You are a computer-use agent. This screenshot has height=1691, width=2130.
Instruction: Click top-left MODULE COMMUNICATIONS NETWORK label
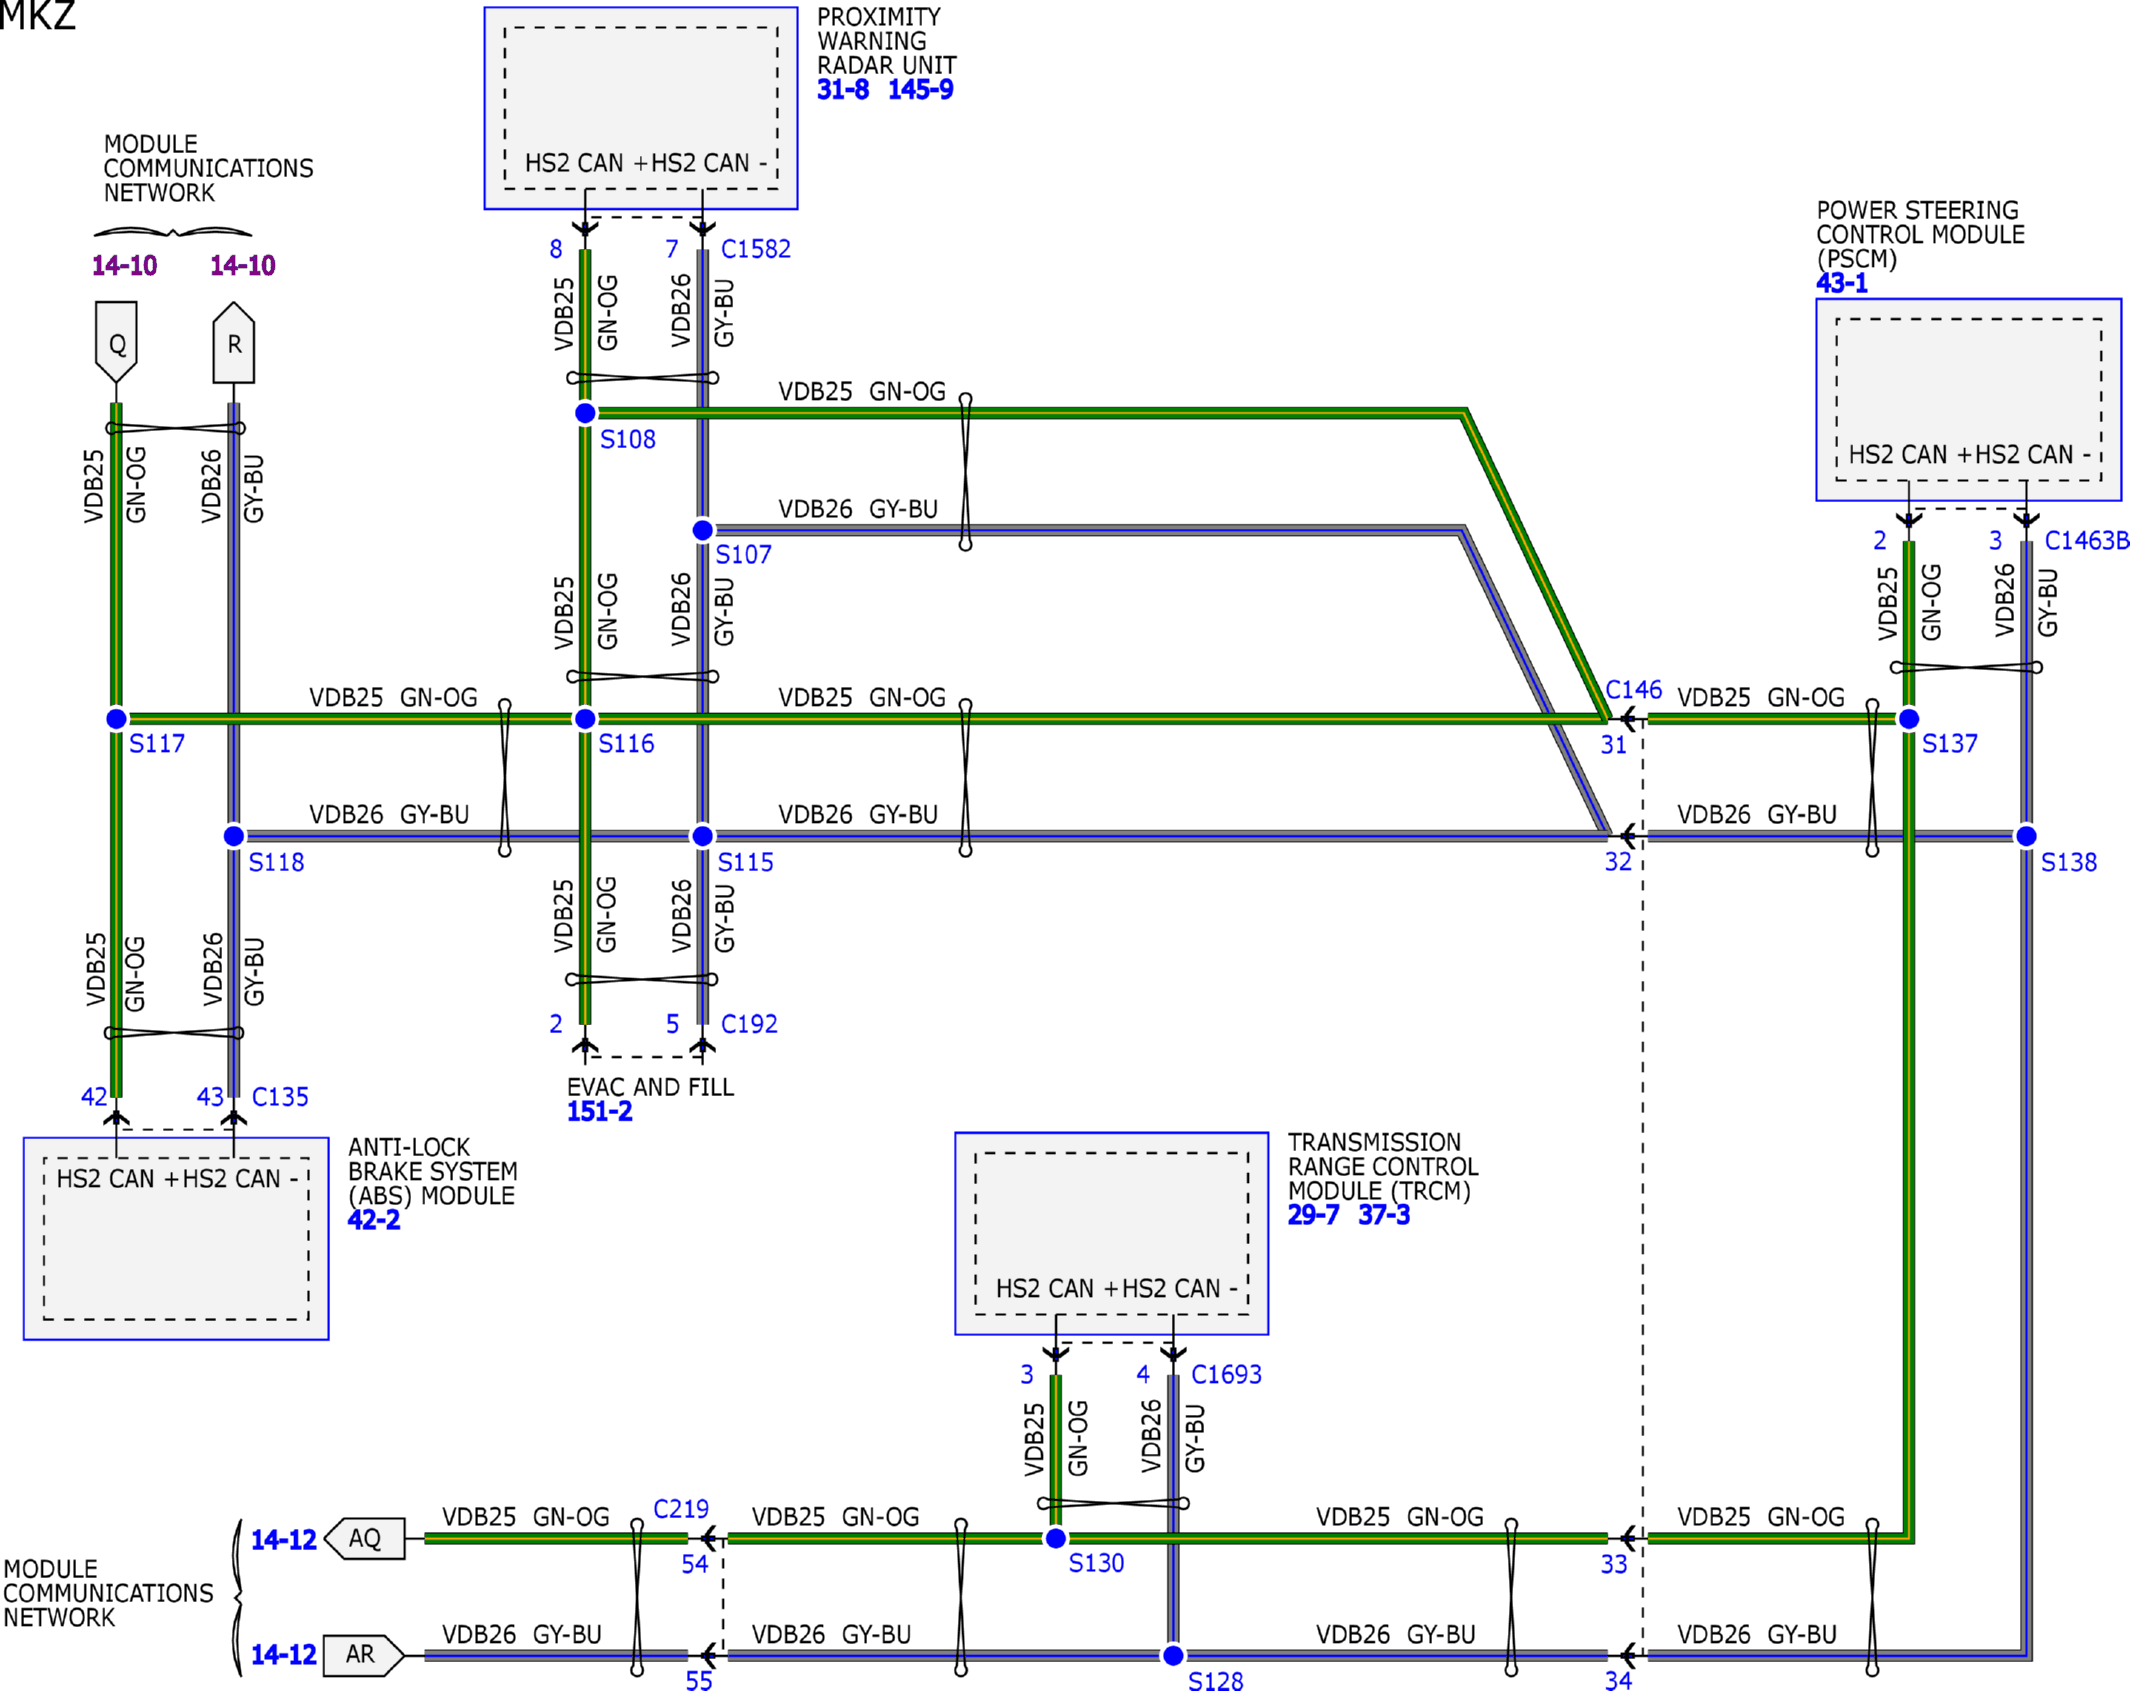(x=208, y=169)
